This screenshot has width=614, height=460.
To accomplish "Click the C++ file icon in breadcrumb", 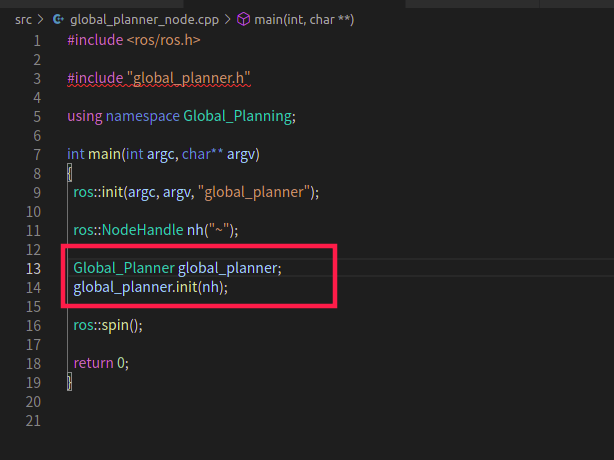I will coord(58,19).
